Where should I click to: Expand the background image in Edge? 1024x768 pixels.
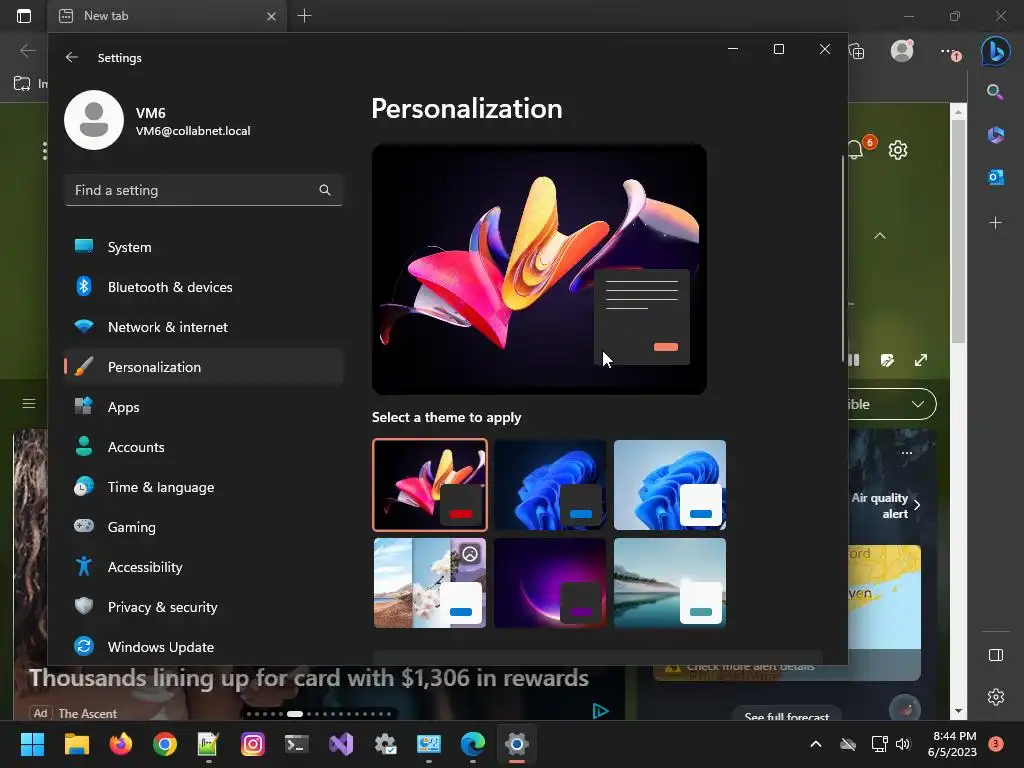[x=921, y=360]
